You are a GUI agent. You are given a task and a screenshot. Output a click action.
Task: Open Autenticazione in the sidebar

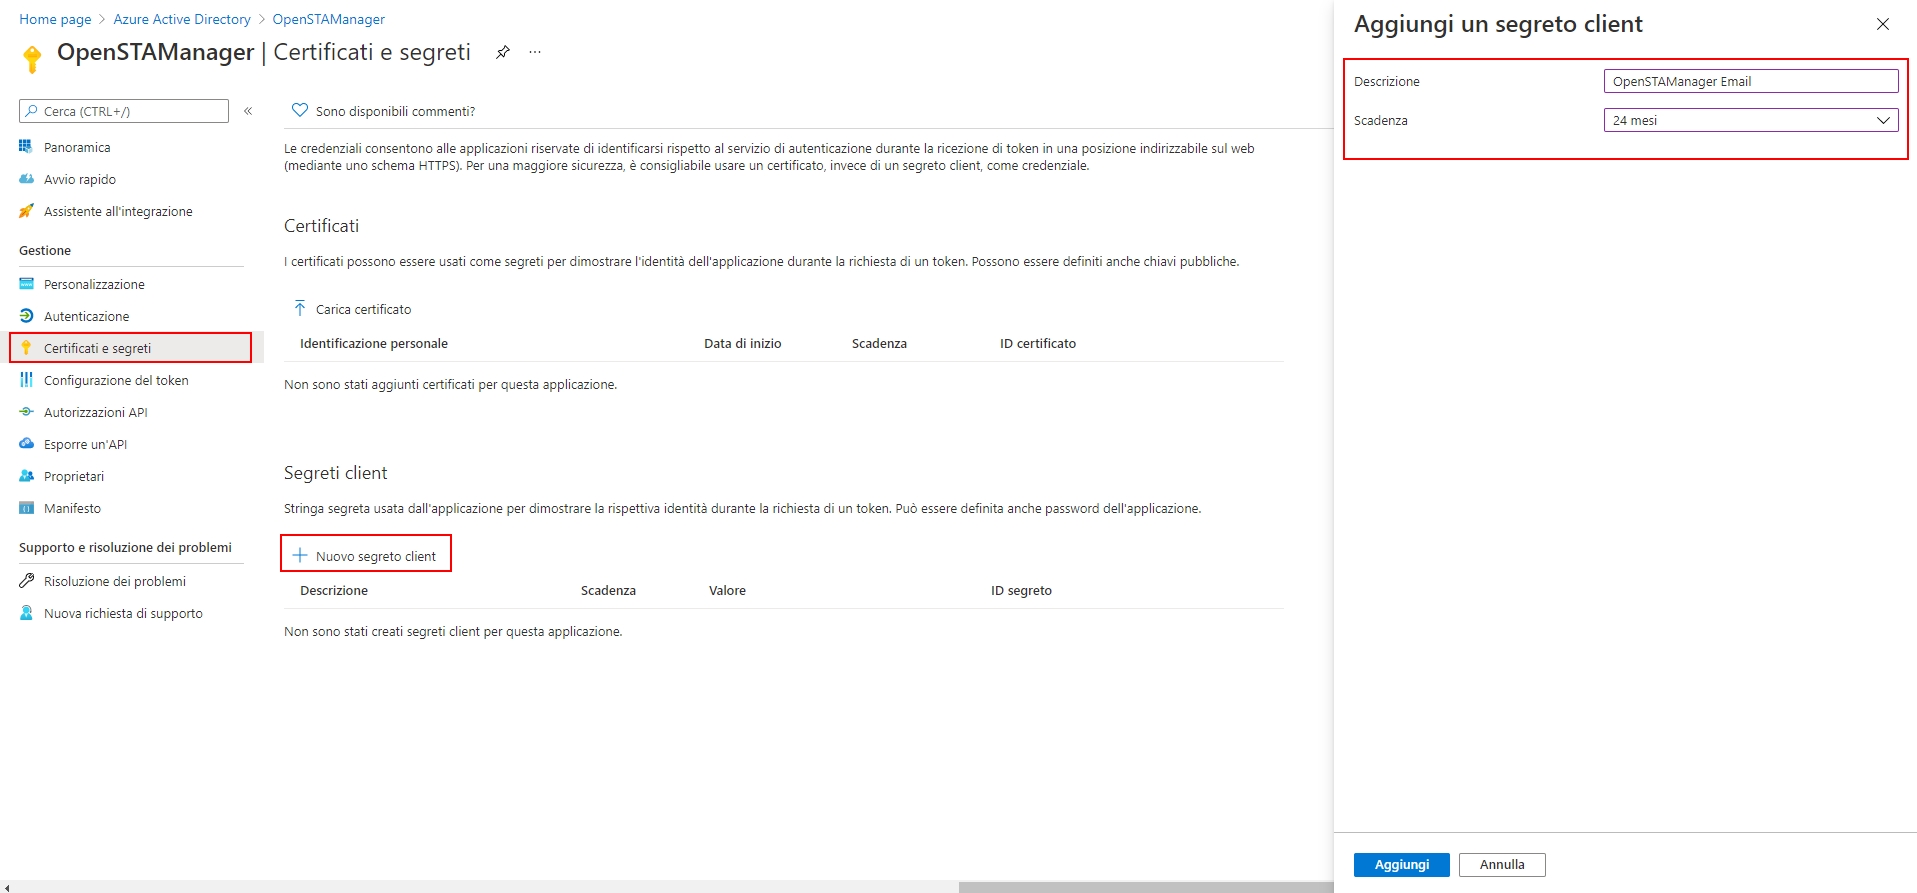click(x=86, y=316)
